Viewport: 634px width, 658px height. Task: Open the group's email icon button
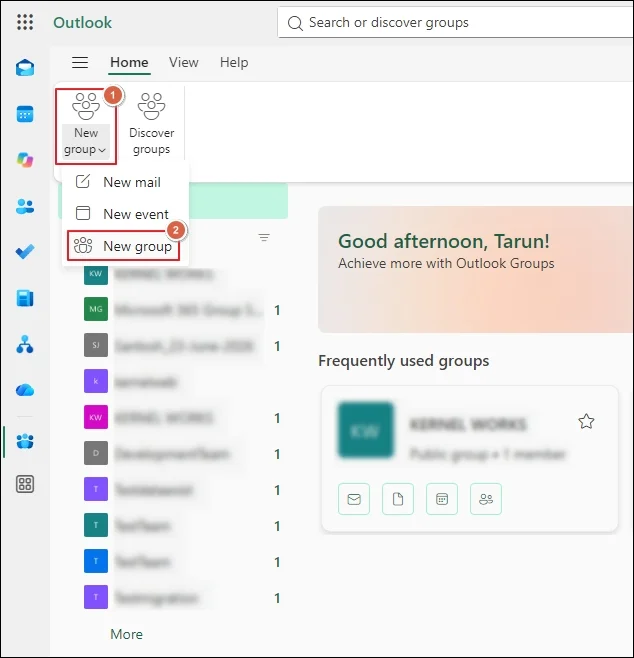354,499
